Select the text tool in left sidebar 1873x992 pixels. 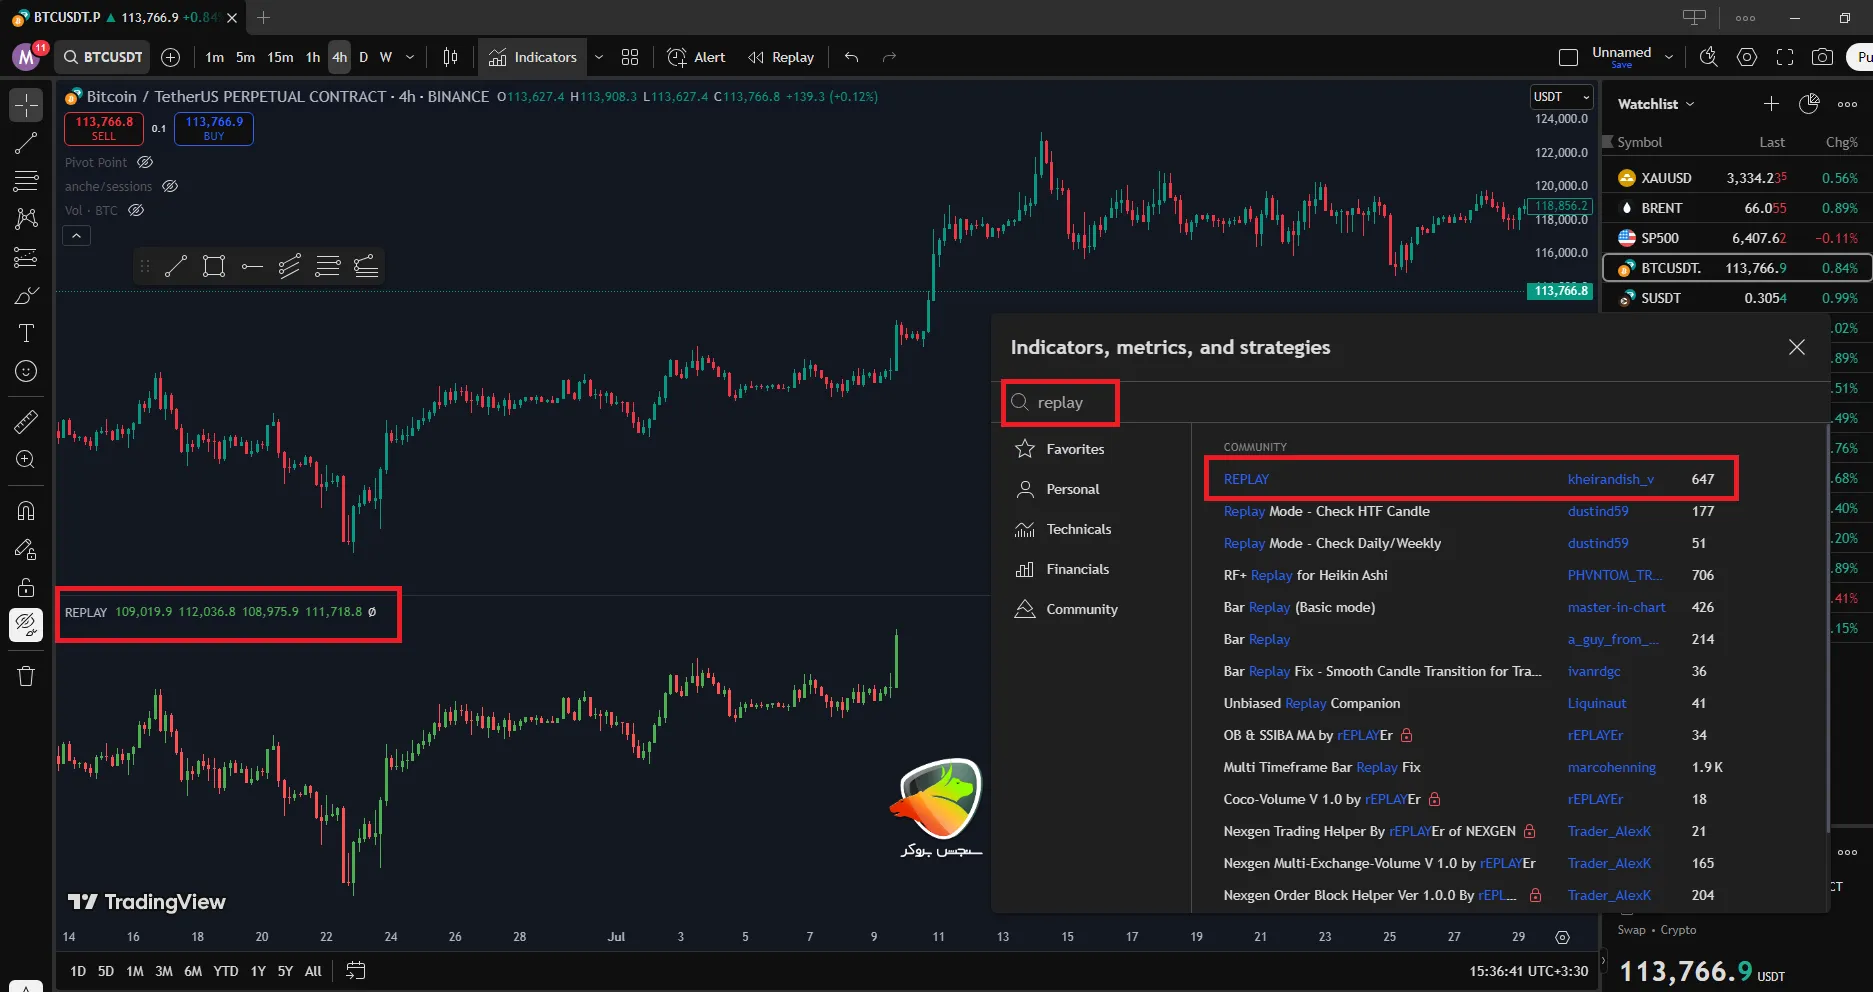tap(26, 333)
